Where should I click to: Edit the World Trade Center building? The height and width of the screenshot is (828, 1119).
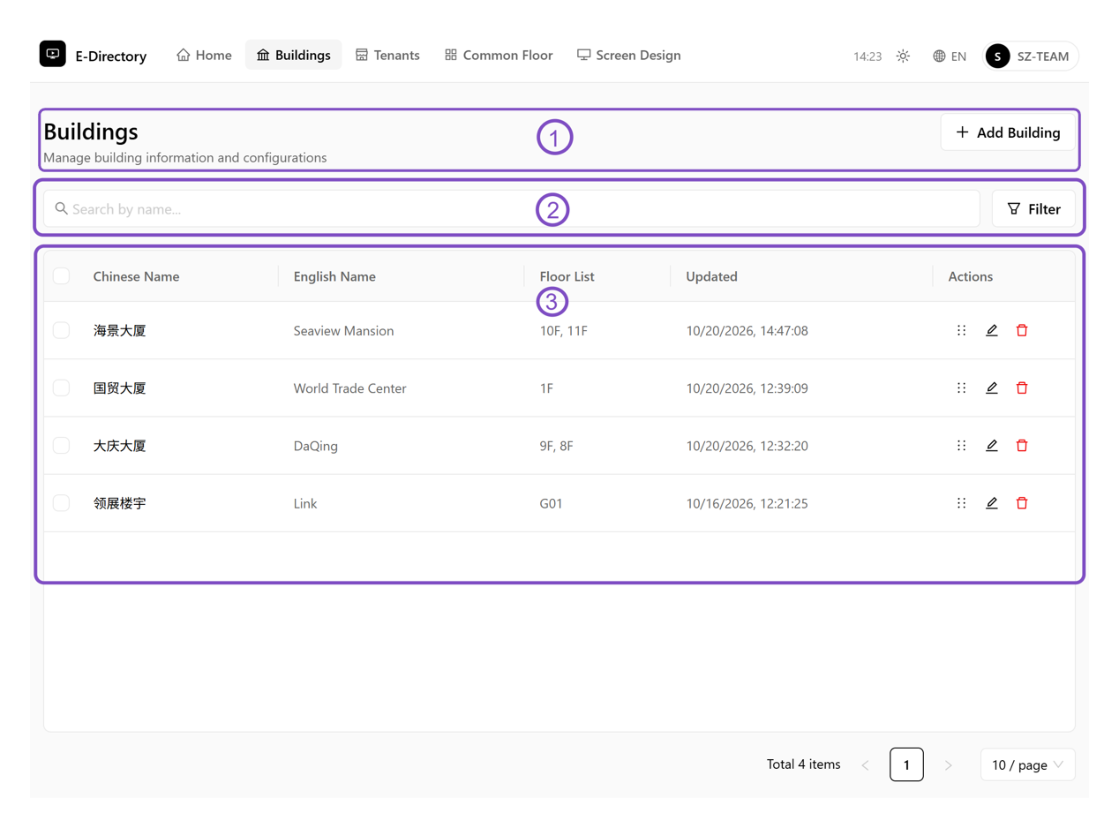pos(991,388)
